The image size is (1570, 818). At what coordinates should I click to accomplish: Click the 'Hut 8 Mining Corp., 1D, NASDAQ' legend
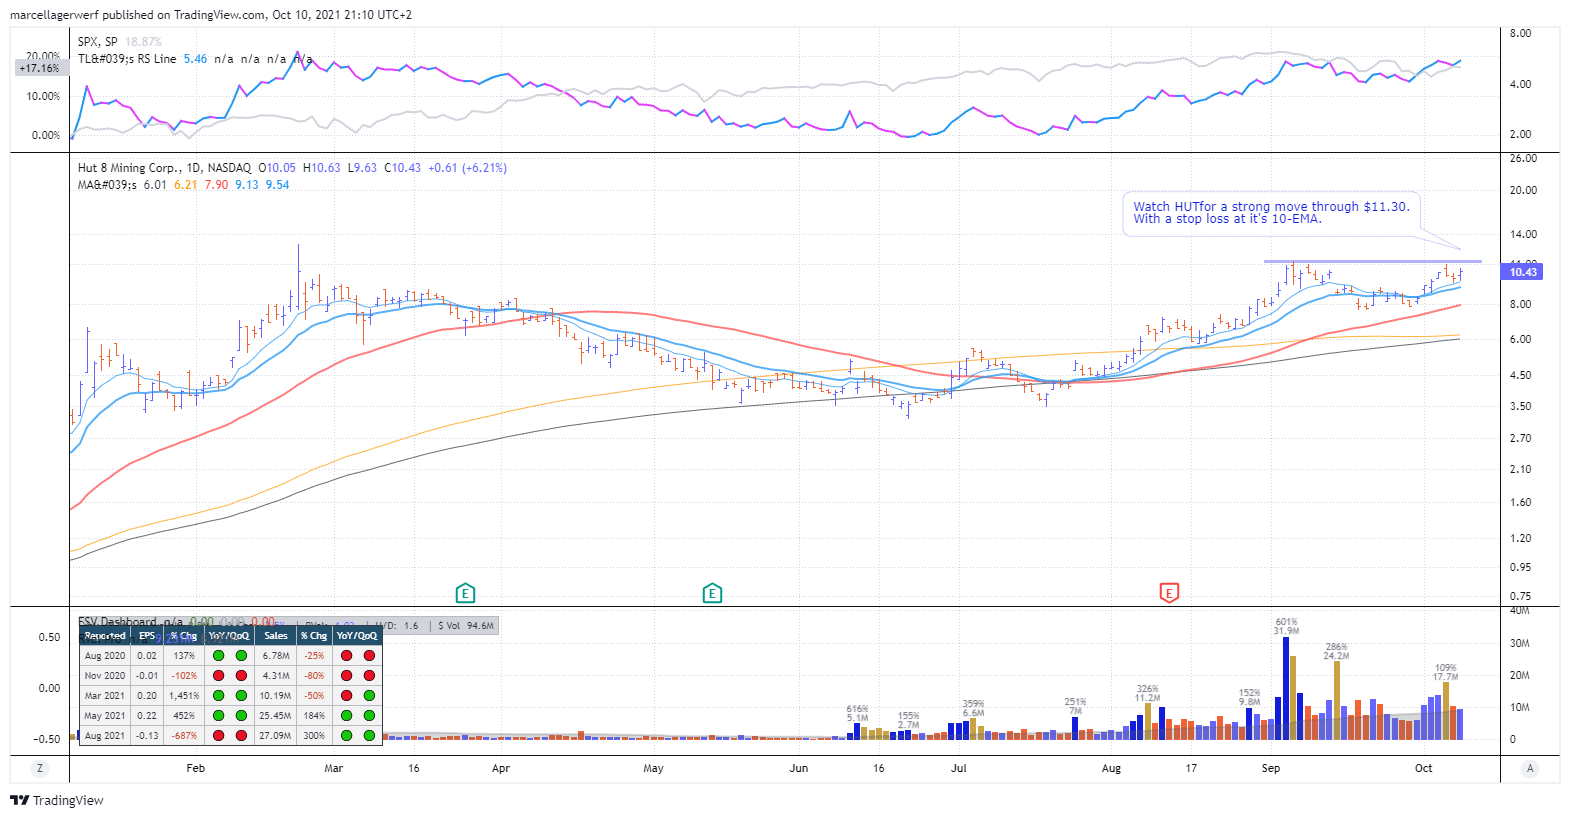point(165,168)
